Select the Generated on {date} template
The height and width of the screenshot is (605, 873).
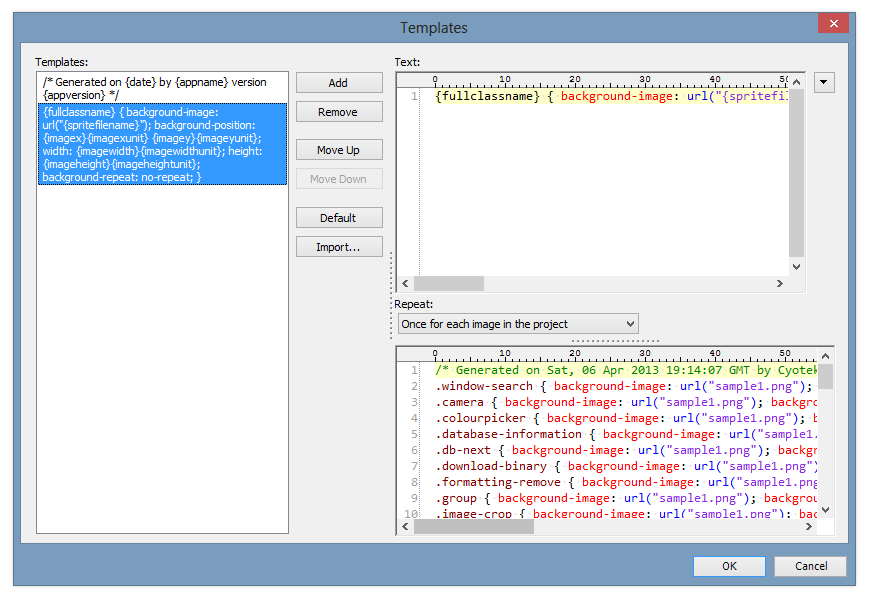coord(163,88)
